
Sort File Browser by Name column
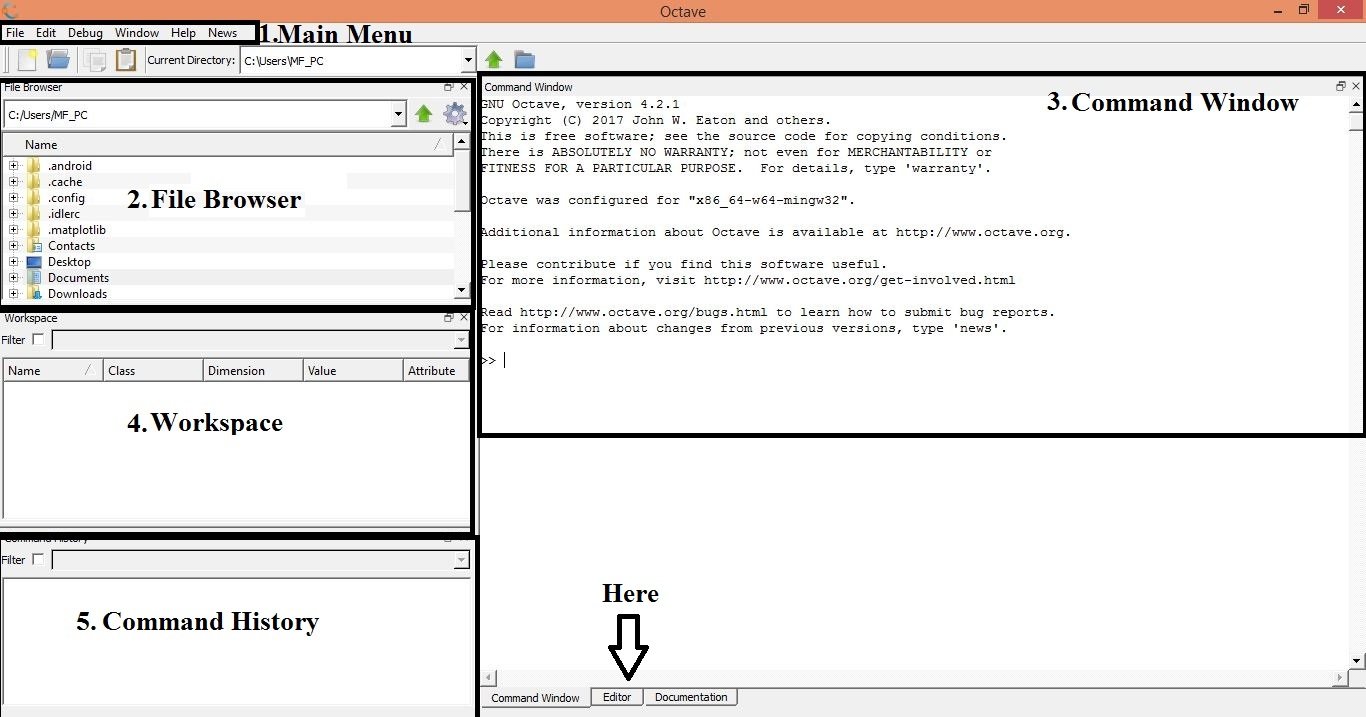228,145
